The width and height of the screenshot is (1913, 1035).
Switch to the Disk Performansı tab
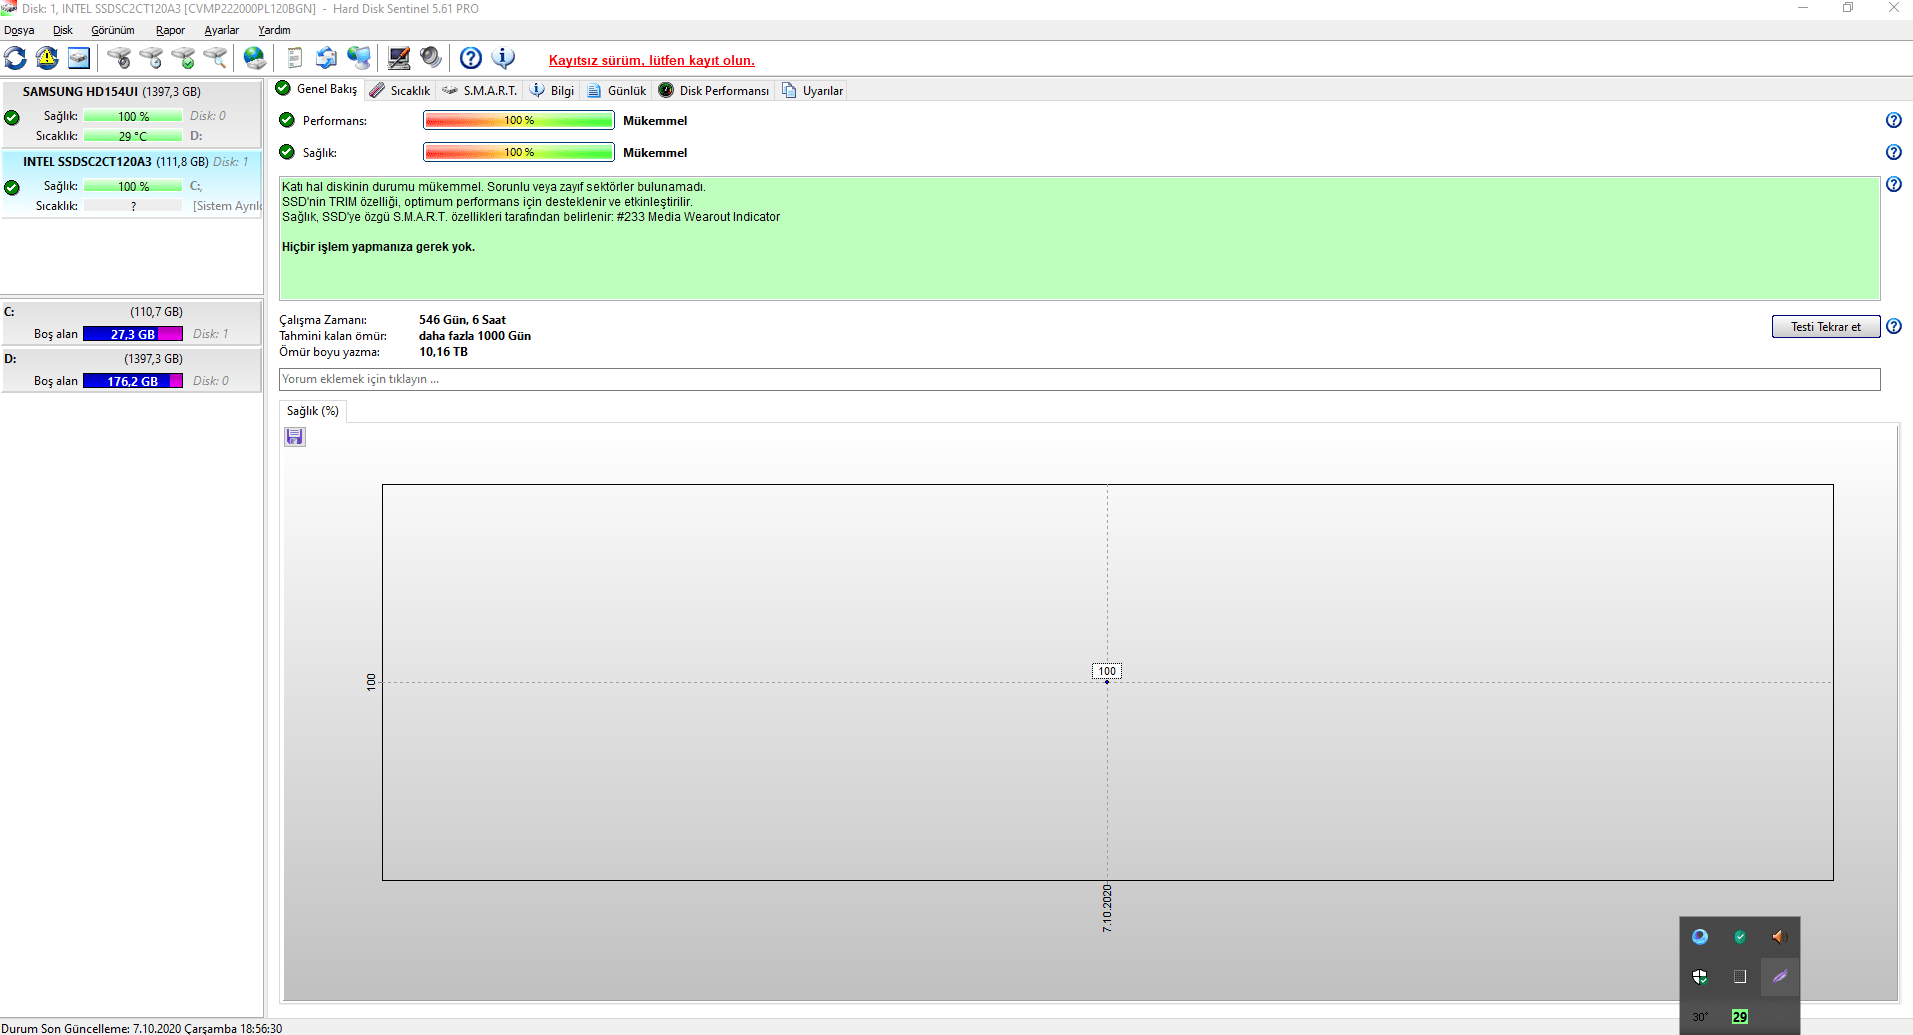coord(714,90)
